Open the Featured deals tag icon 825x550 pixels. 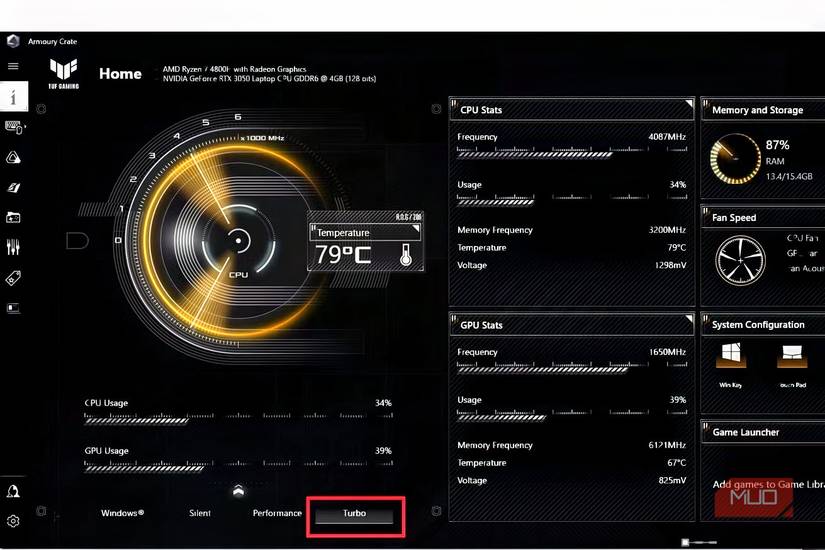click(x=13, y=278)
